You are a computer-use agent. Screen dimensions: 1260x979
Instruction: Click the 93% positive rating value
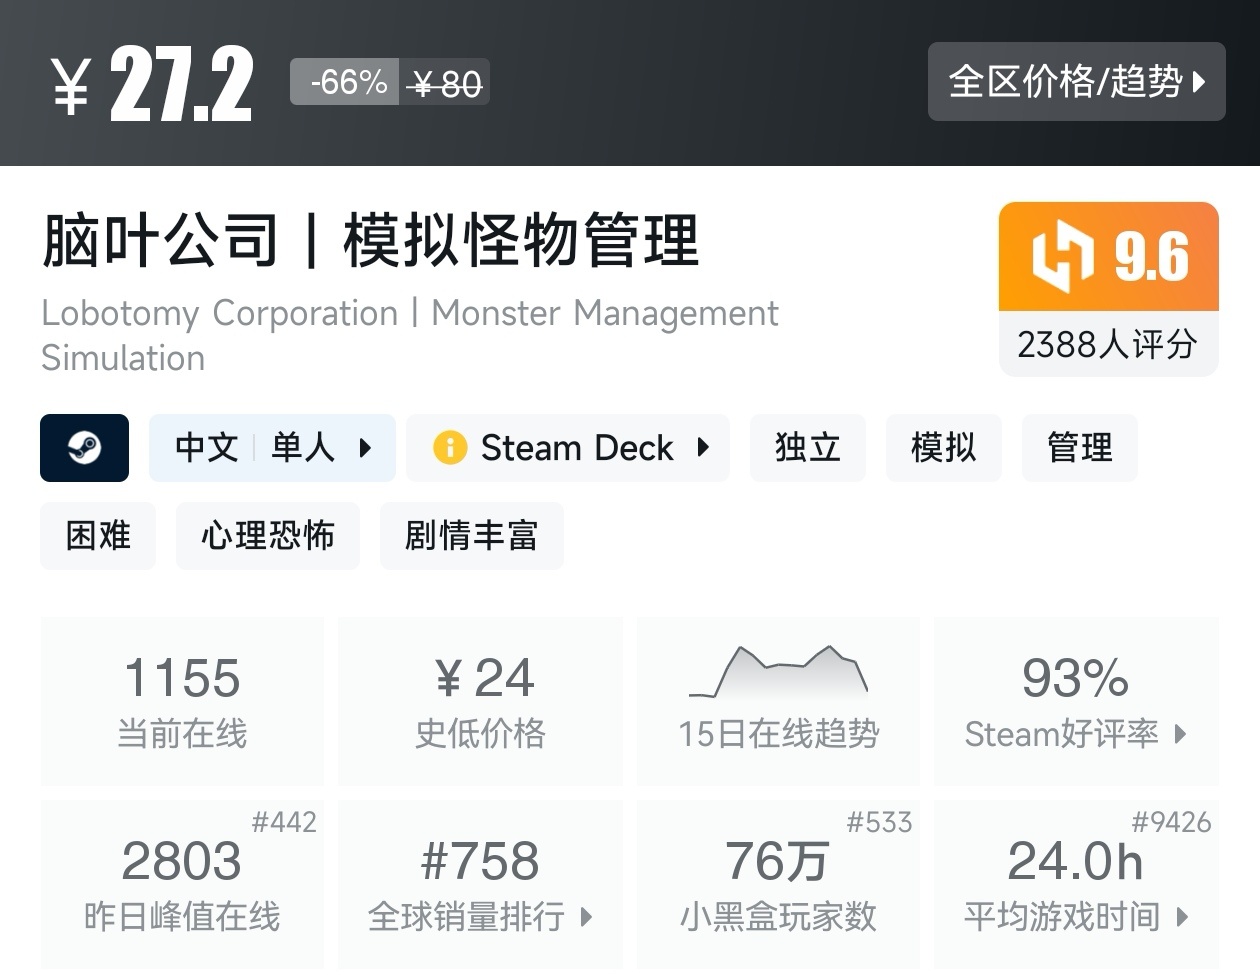1075,678
